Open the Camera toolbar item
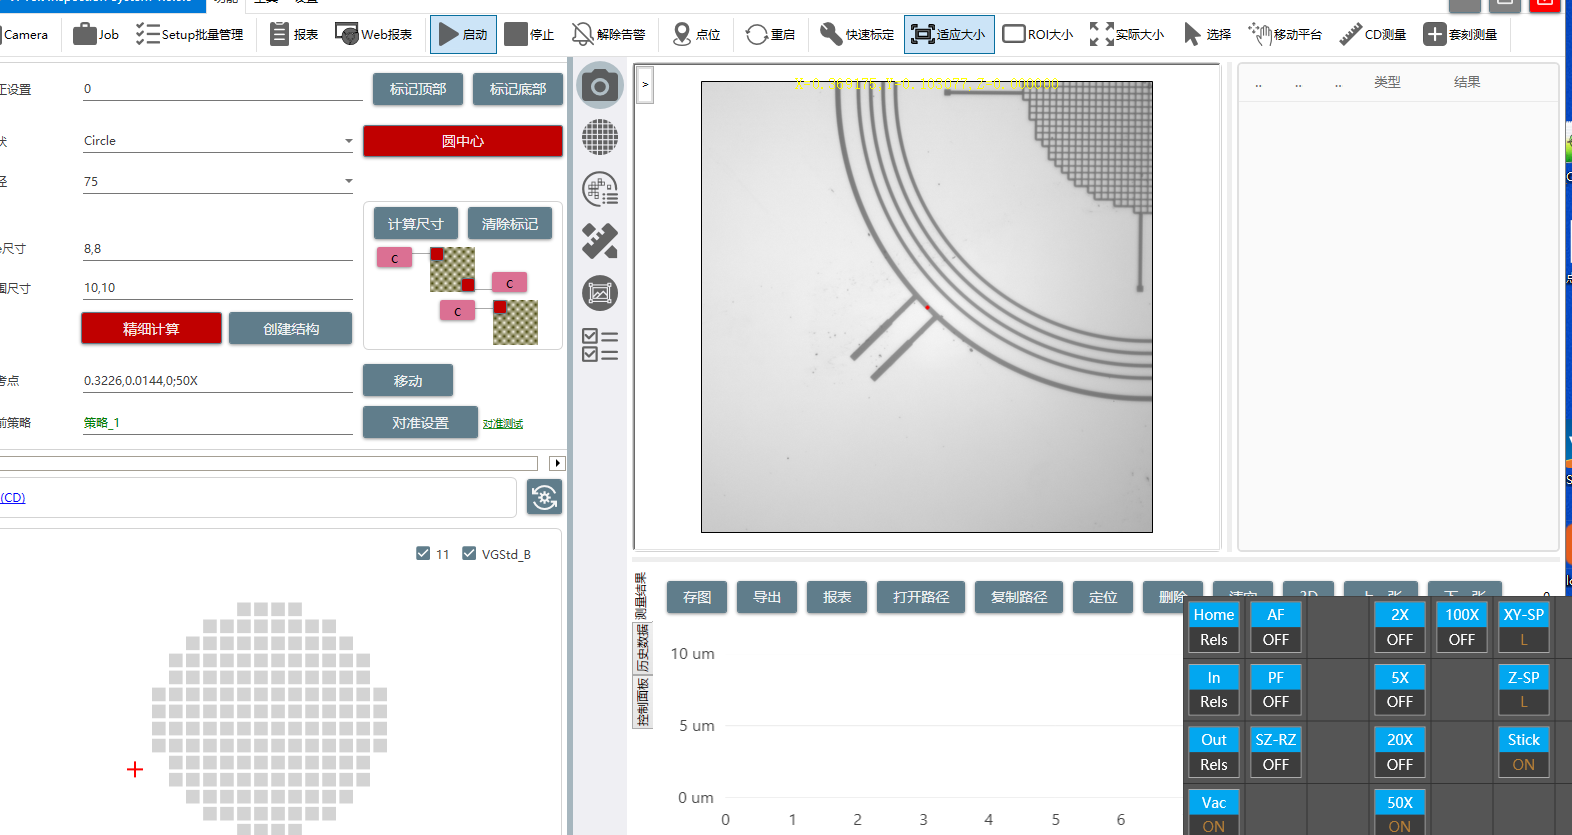 (x=24, y=34)
